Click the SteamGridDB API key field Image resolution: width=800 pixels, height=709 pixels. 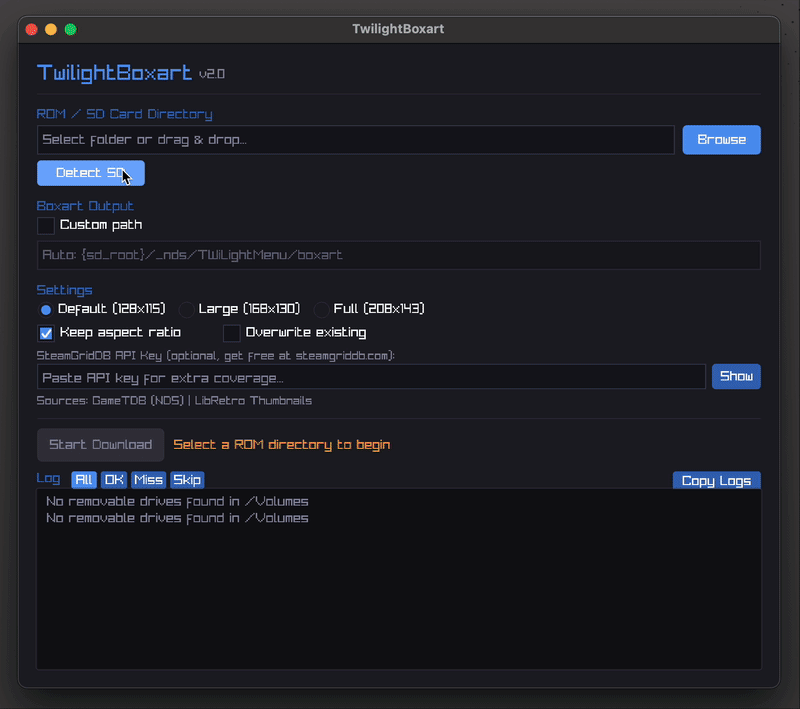point(371,377)
